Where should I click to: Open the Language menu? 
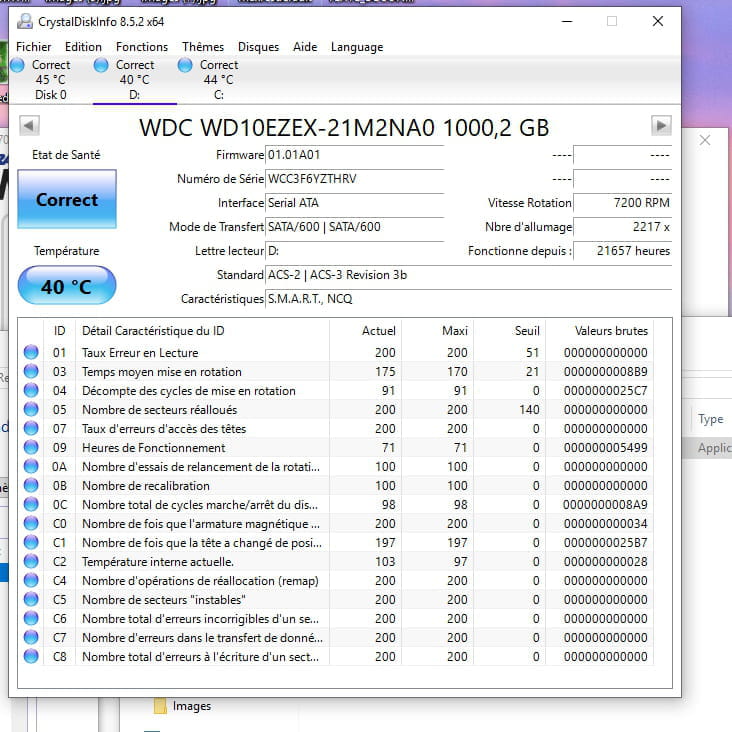tap(357, 47)
